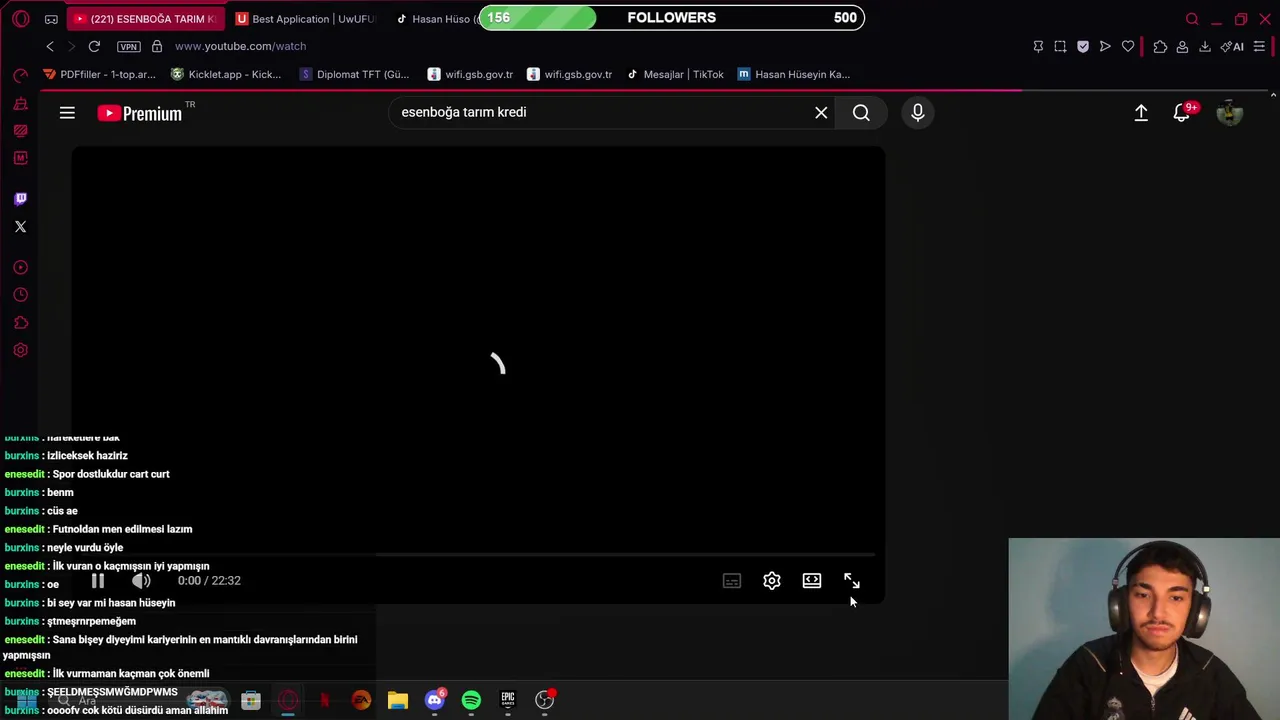Open the sidebar extensions cube icon
The width and height of the screenshot is (1280, 720).
point(21,323)
